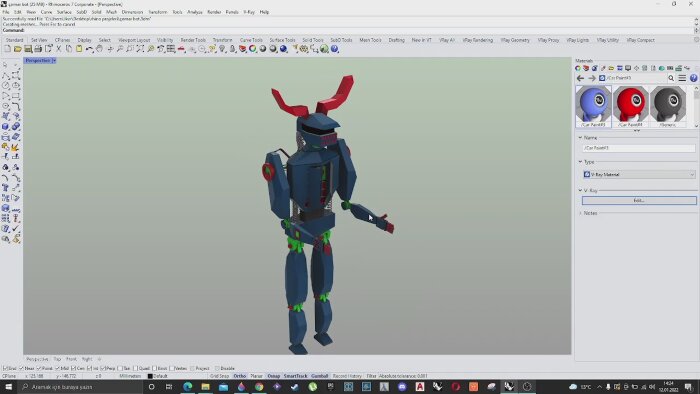Viewport: 700px width, 394px height.
Task: Collapse the Name section
Action: click(580, 138)
